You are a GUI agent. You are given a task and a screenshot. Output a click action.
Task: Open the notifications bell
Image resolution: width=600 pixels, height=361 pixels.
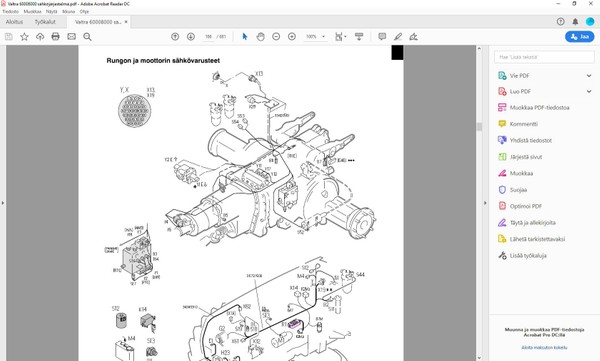(x=575, y=22)
